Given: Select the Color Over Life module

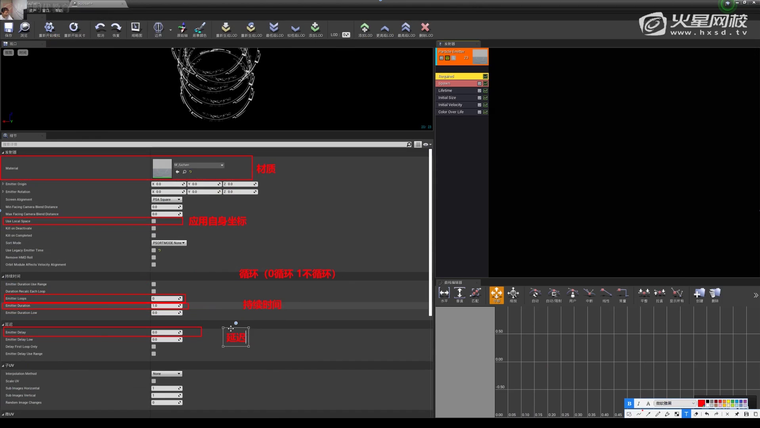Looking at the screenshot, I should (457, 111).
